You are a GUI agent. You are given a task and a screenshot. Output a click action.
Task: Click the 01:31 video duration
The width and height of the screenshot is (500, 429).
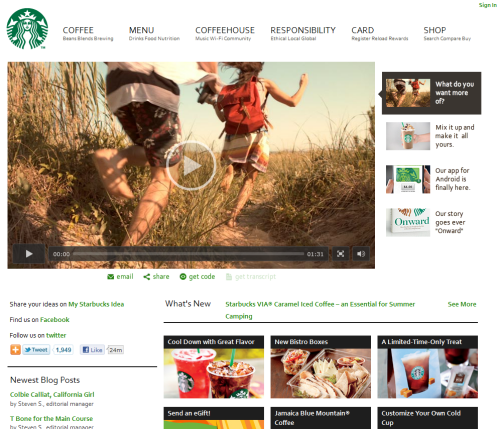point(315,254)
